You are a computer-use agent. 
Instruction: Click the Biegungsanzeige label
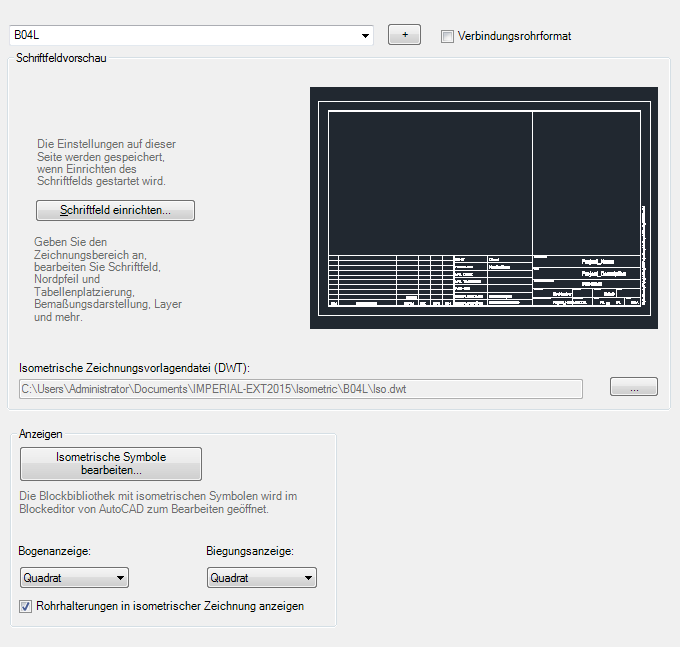point(250,551)
